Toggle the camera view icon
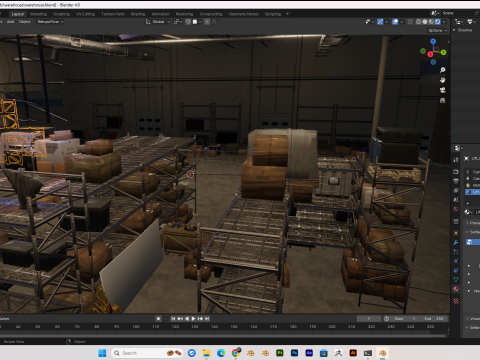The width and height of the screenshot is (480, 360). (442, 90)
